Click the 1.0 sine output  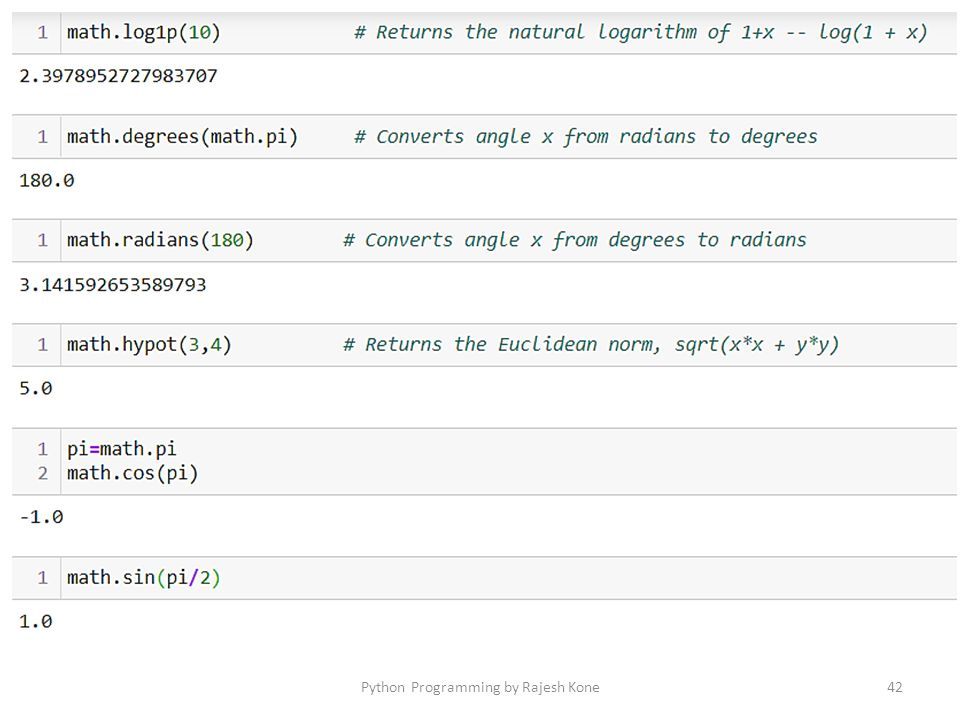pyautogui.click(x=36, y=621)
